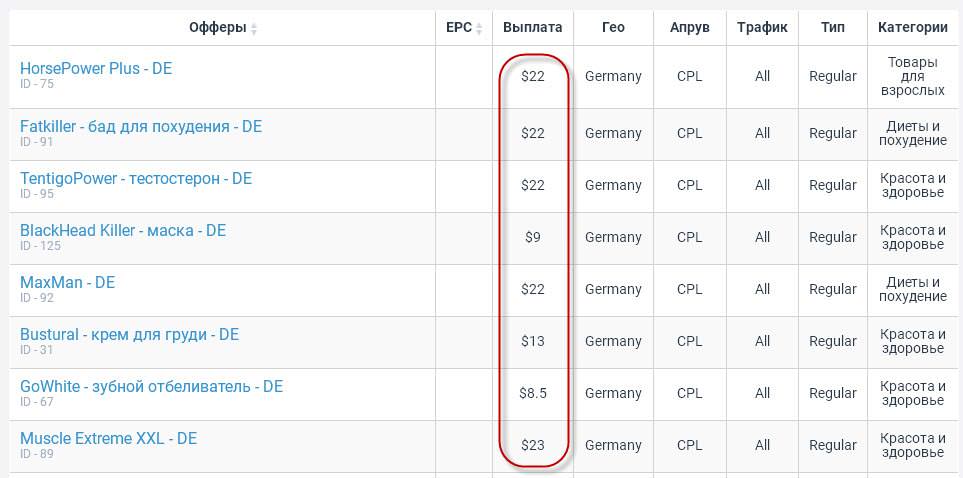
Task: Click sort arrows next to EPC header
Action: 479,28
